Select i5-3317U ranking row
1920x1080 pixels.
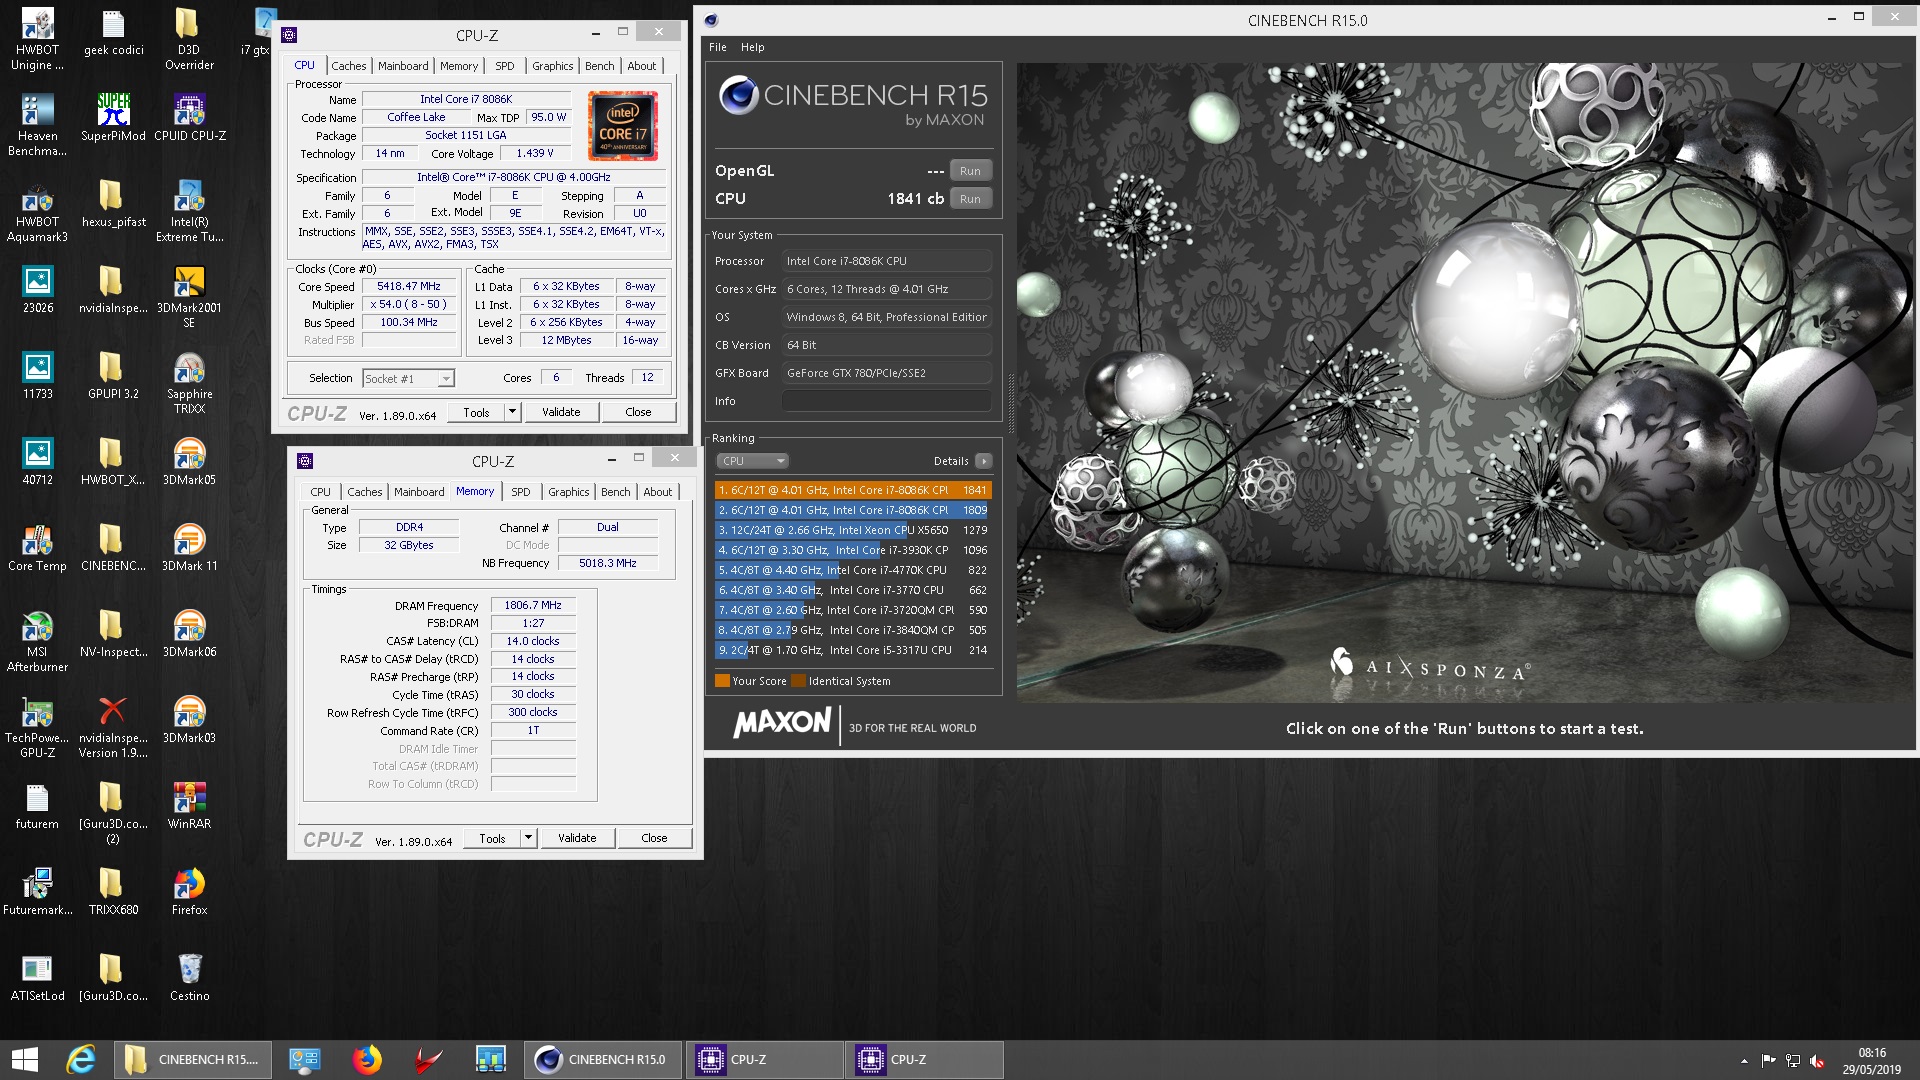(x=853, y=650)
